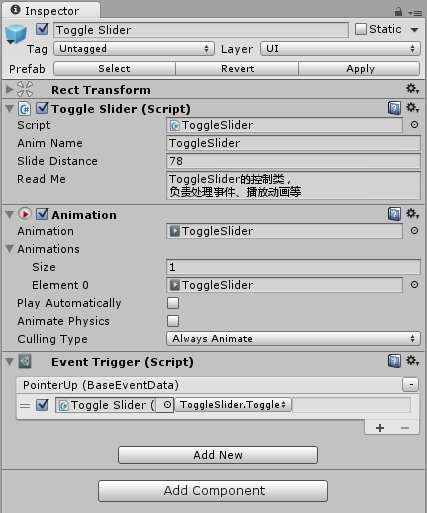Click the Anim Name input field
Image resolution: width=427 pixels, height=513 pixels.
(293, 143)
